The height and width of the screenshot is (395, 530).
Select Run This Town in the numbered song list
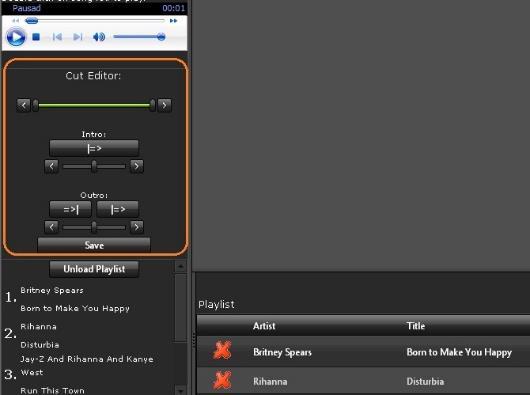click(52, 390)
